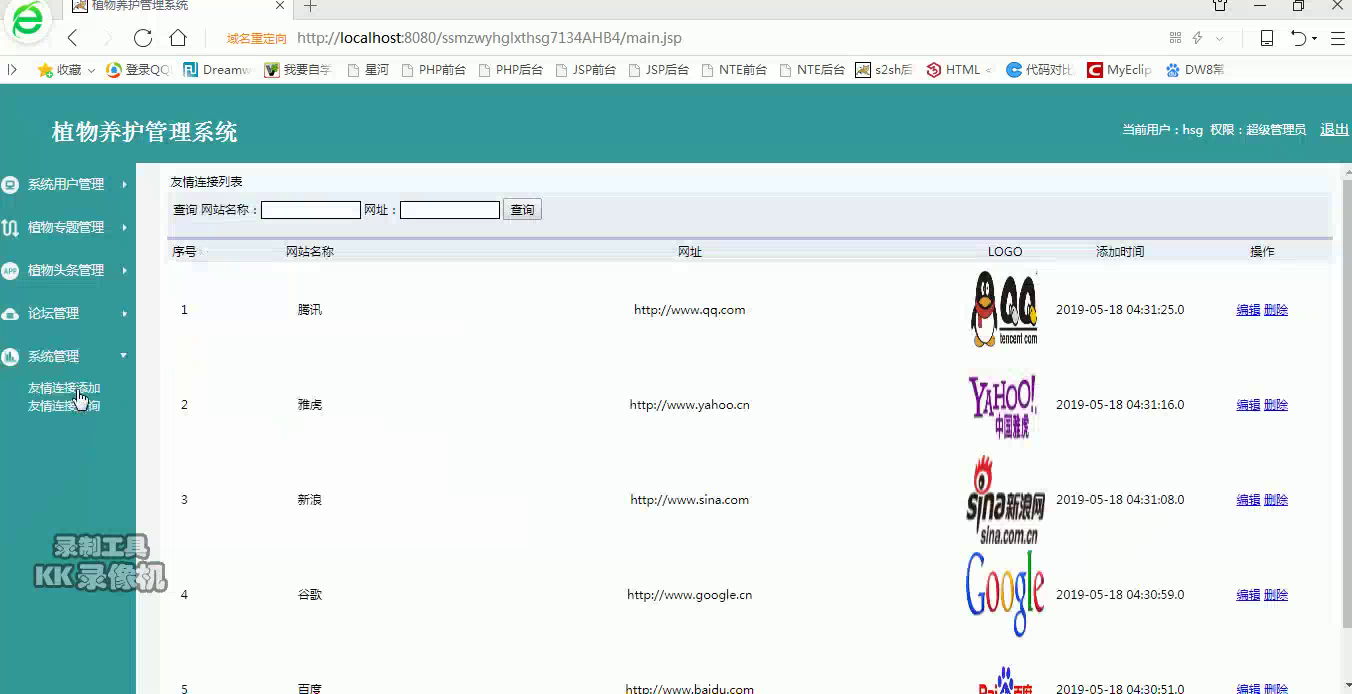Open the DW8 bookmark
The height and width of the screenshot is (694, 1352).
[x=1195, y=70]
